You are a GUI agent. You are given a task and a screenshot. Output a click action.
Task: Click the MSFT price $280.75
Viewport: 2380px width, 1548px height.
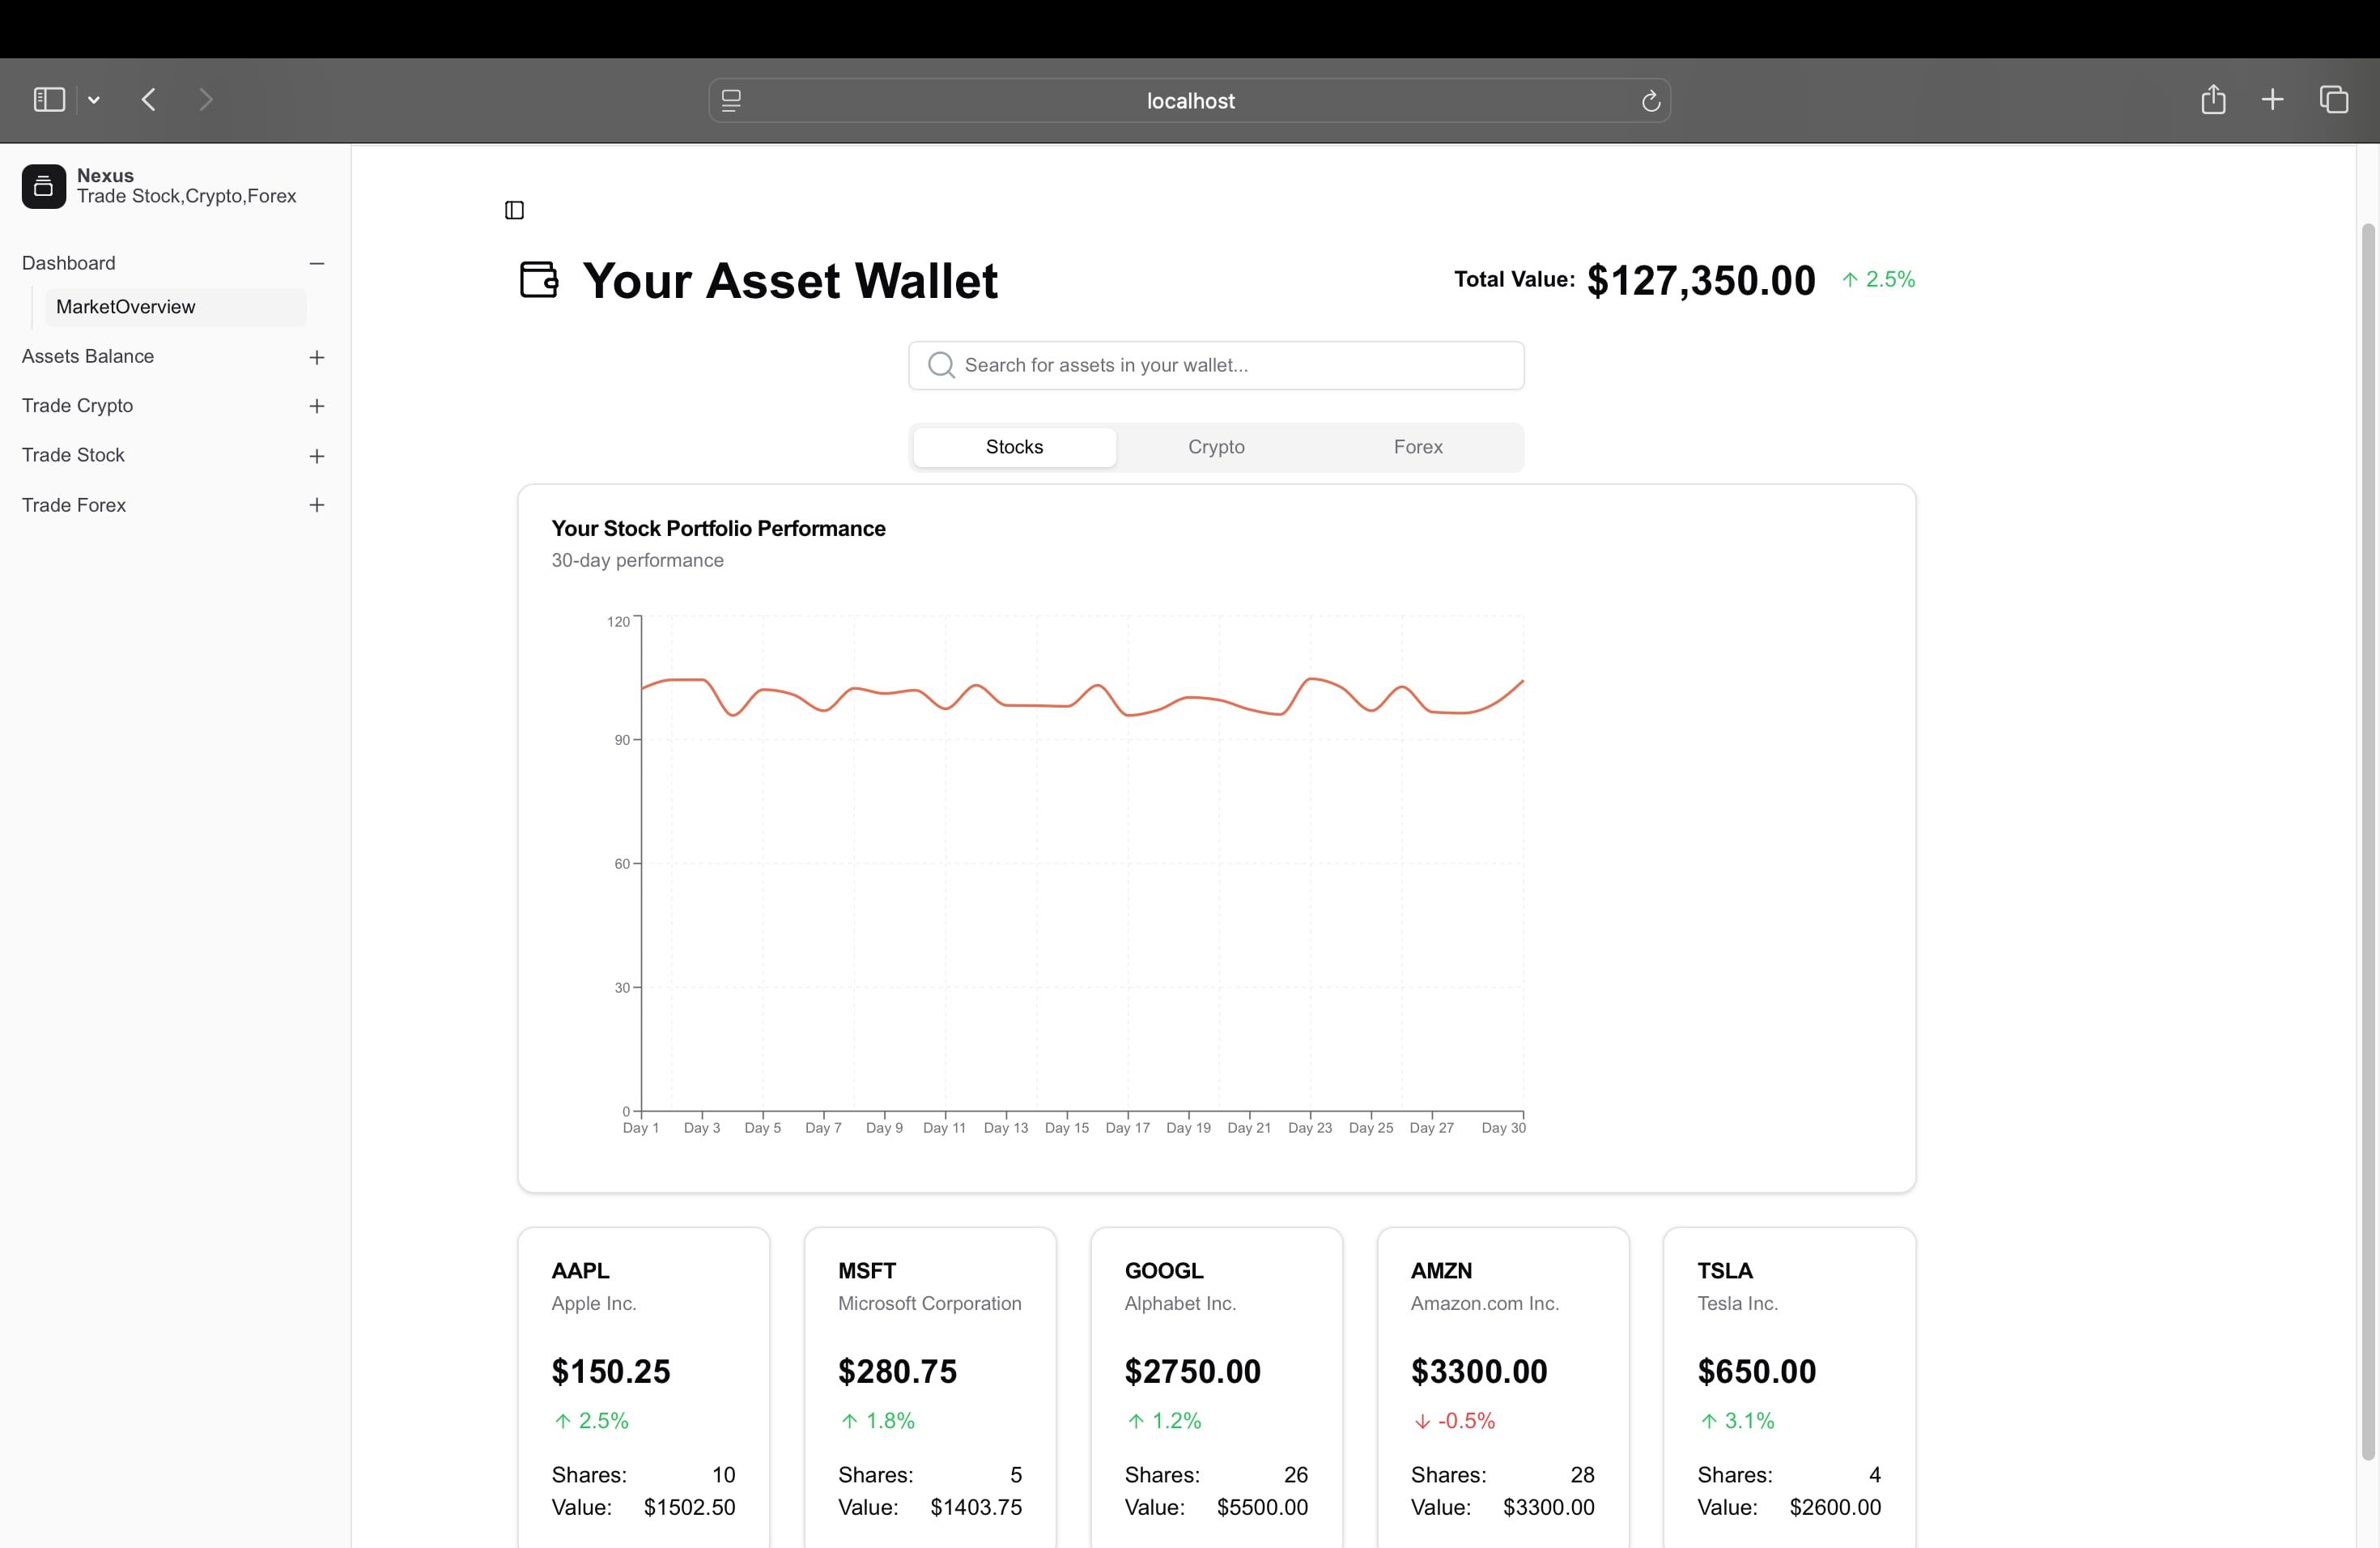click(897, 1371)
